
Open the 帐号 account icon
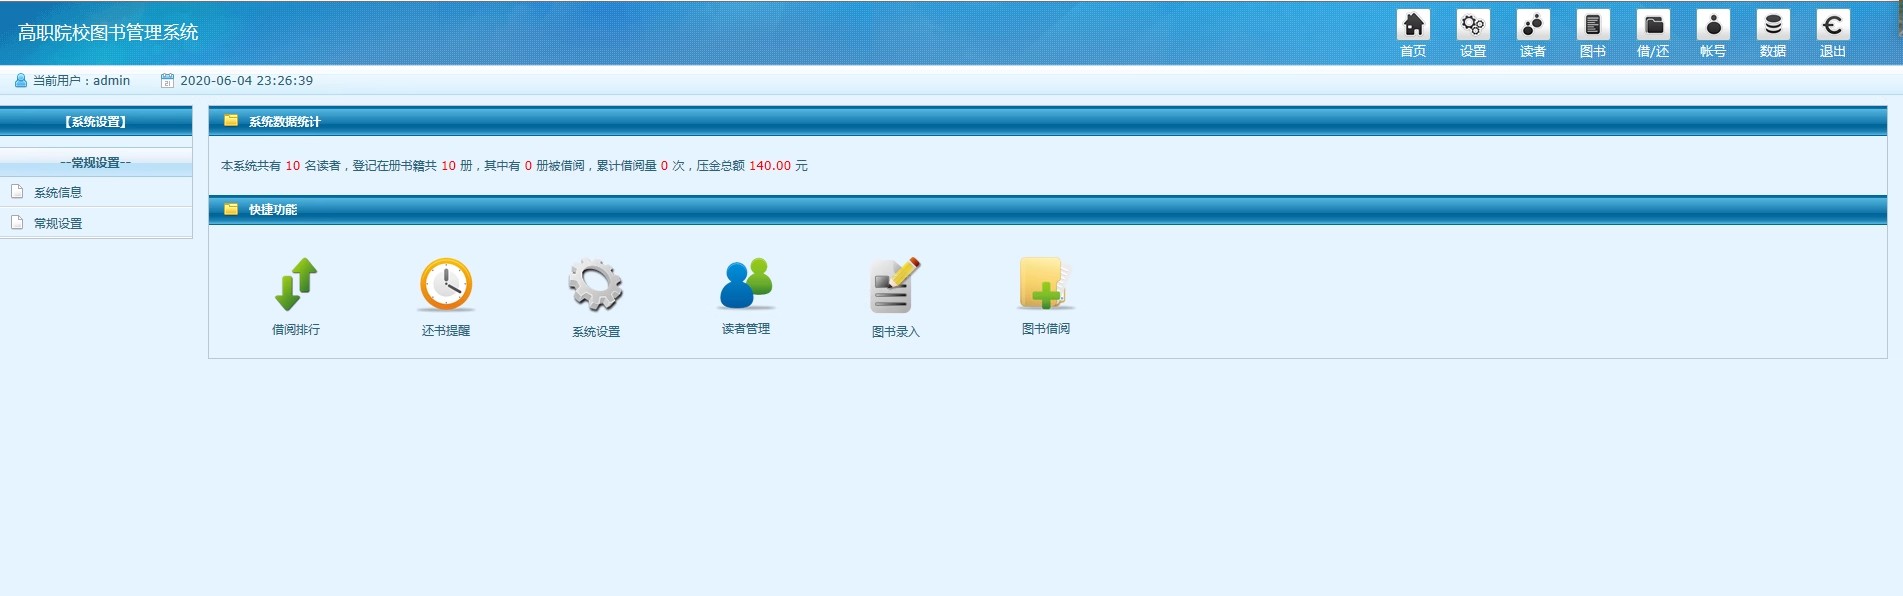tap(1713, 25)
